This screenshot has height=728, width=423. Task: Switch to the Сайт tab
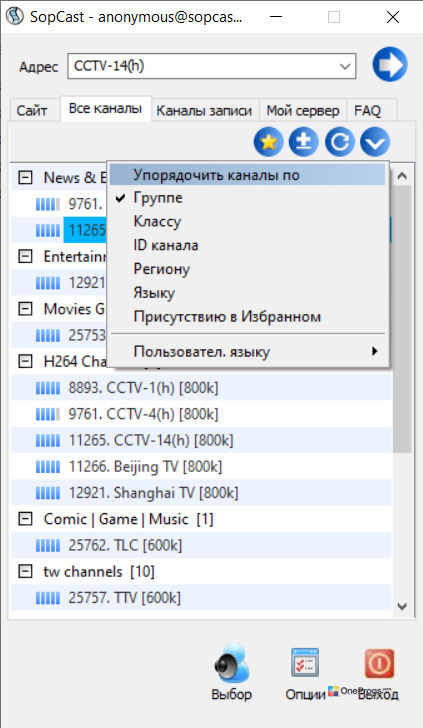(32, 111)
